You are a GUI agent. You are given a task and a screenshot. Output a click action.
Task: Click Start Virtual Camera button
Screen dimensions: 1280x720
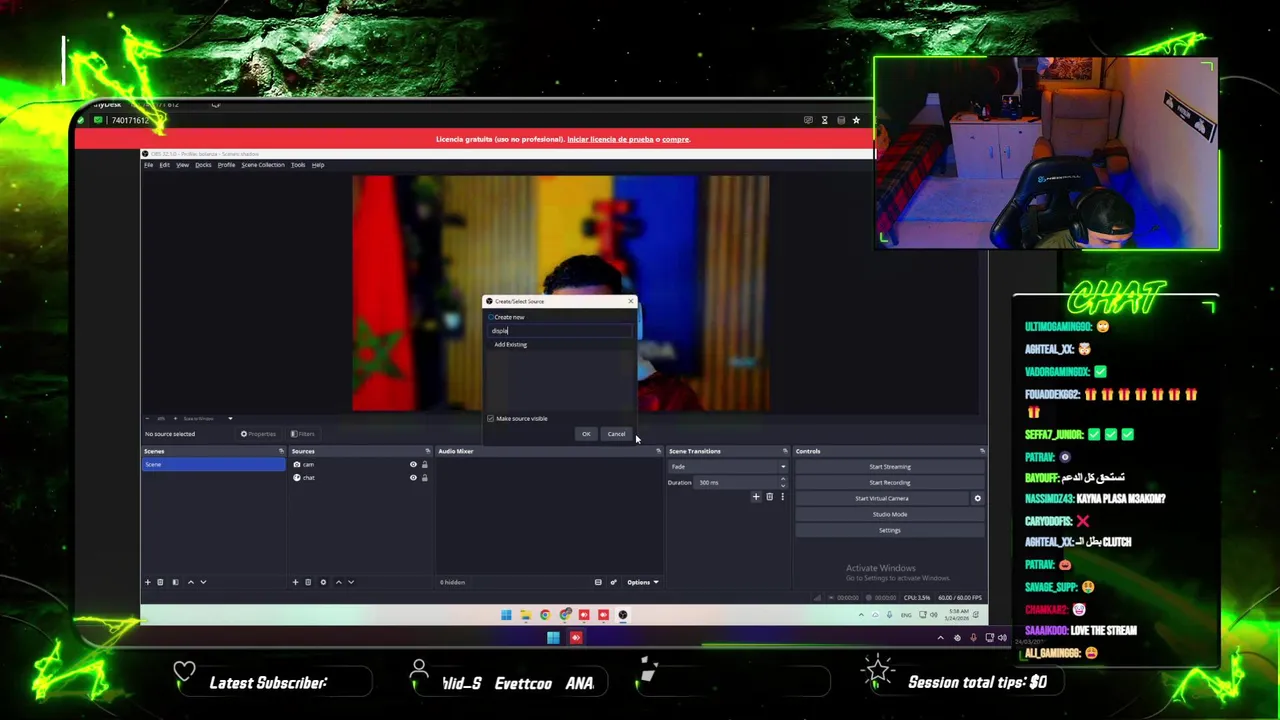(x=882, y=499)
